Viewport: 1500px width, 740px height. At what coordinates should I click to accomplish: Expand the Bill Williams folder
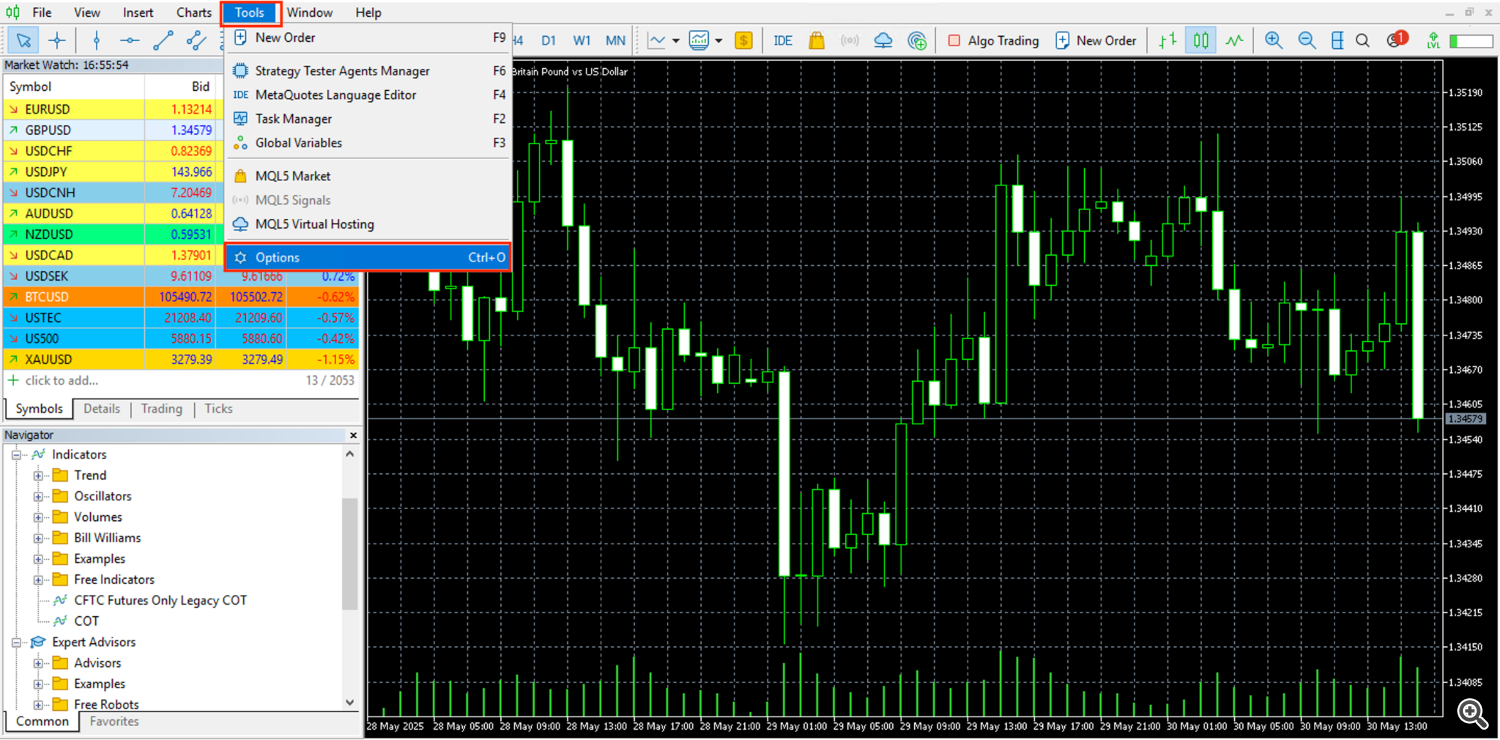[x=38, y=539]
